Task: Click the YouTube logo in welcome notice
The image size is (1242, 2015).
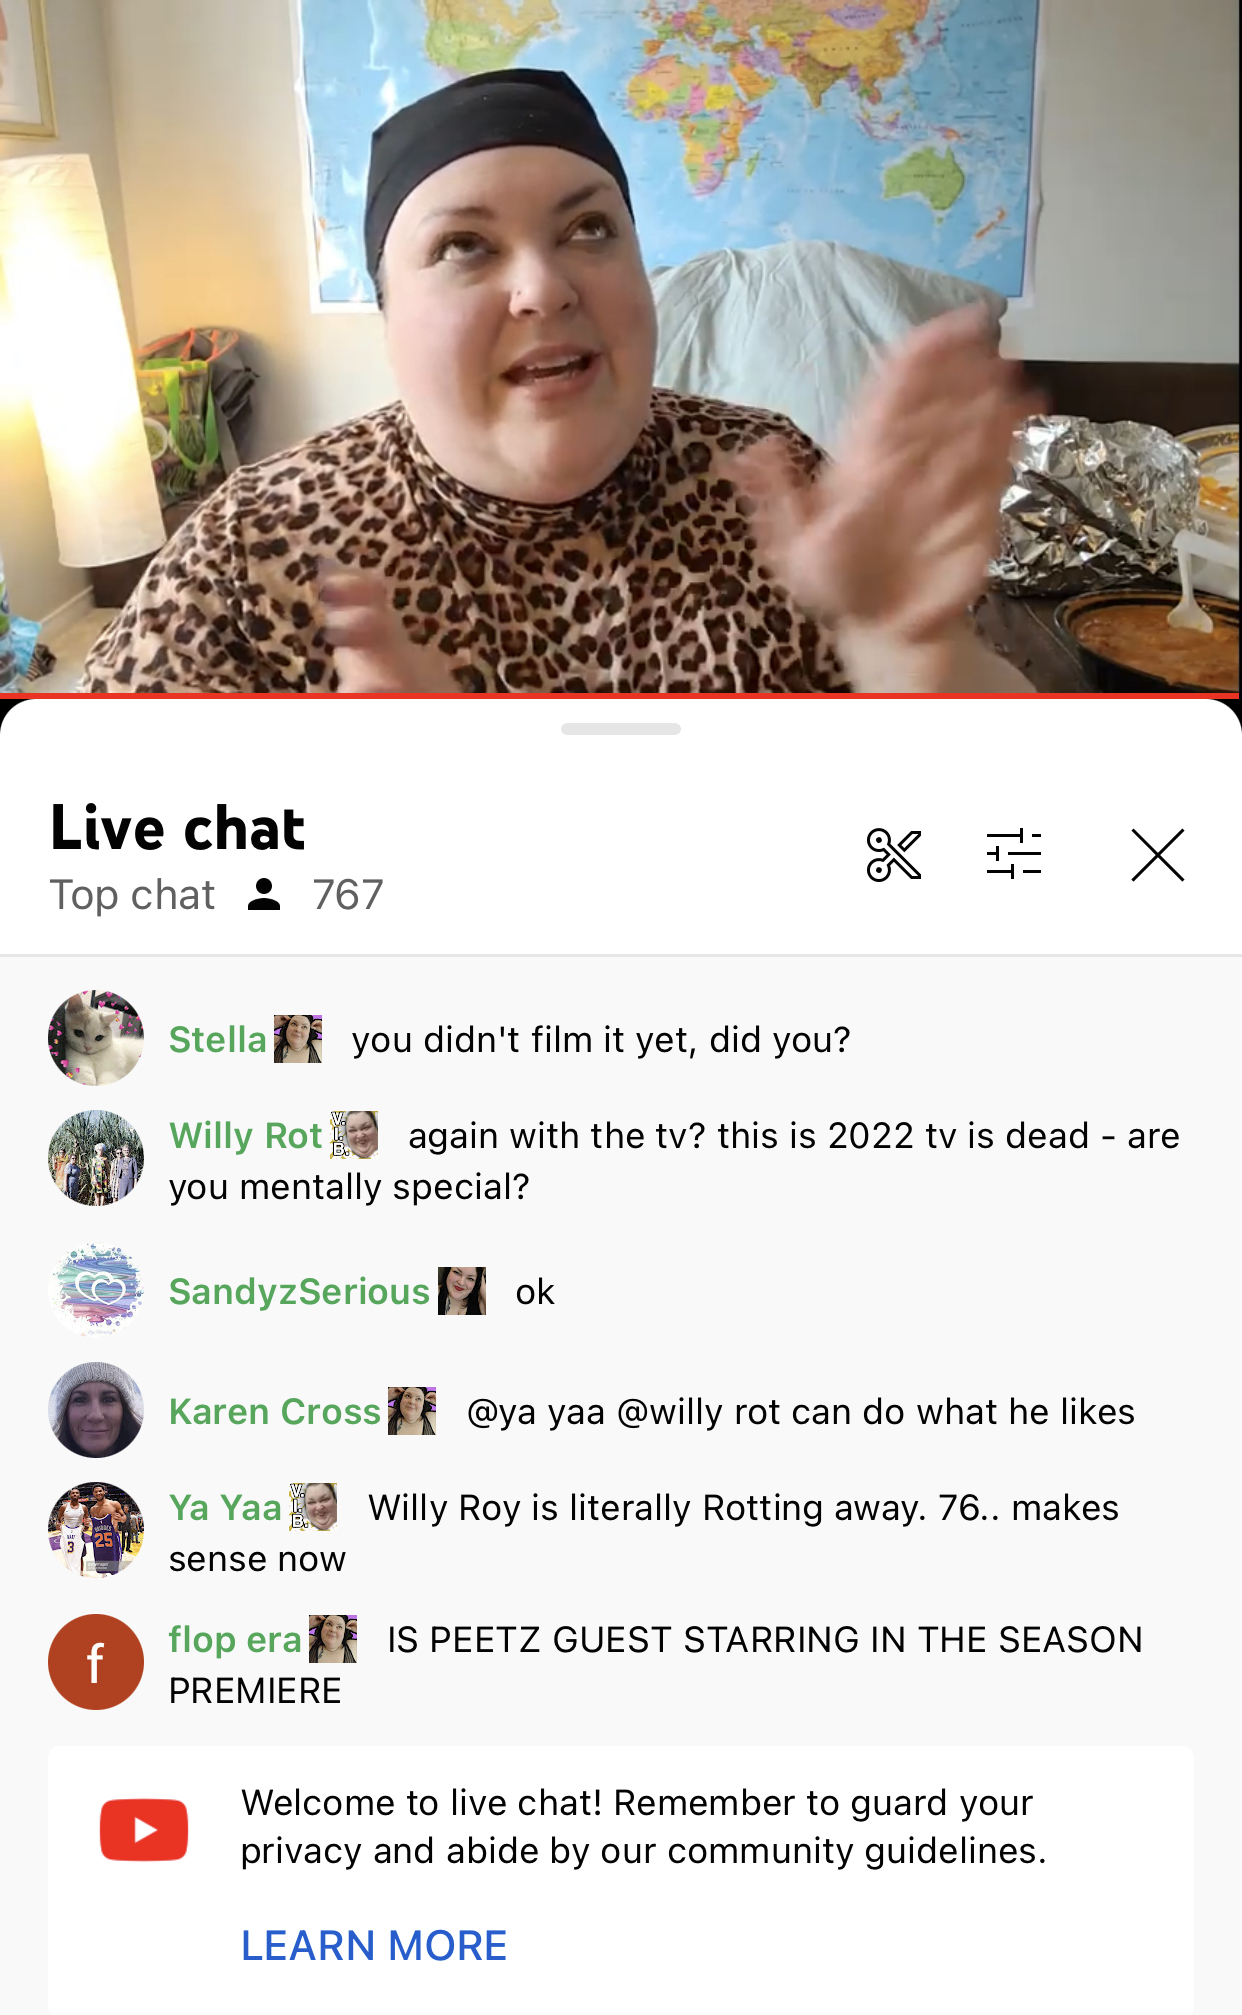Action: pos(144,1829)
